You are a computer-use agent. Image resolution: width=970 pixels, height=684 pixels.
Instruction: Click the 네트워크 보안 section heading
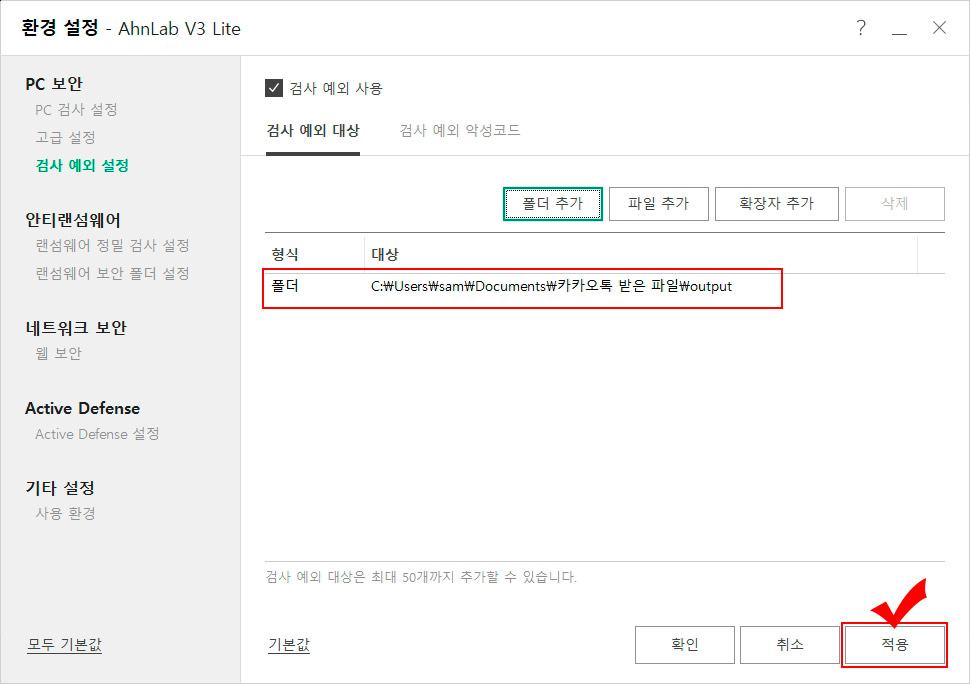point(76,328)
